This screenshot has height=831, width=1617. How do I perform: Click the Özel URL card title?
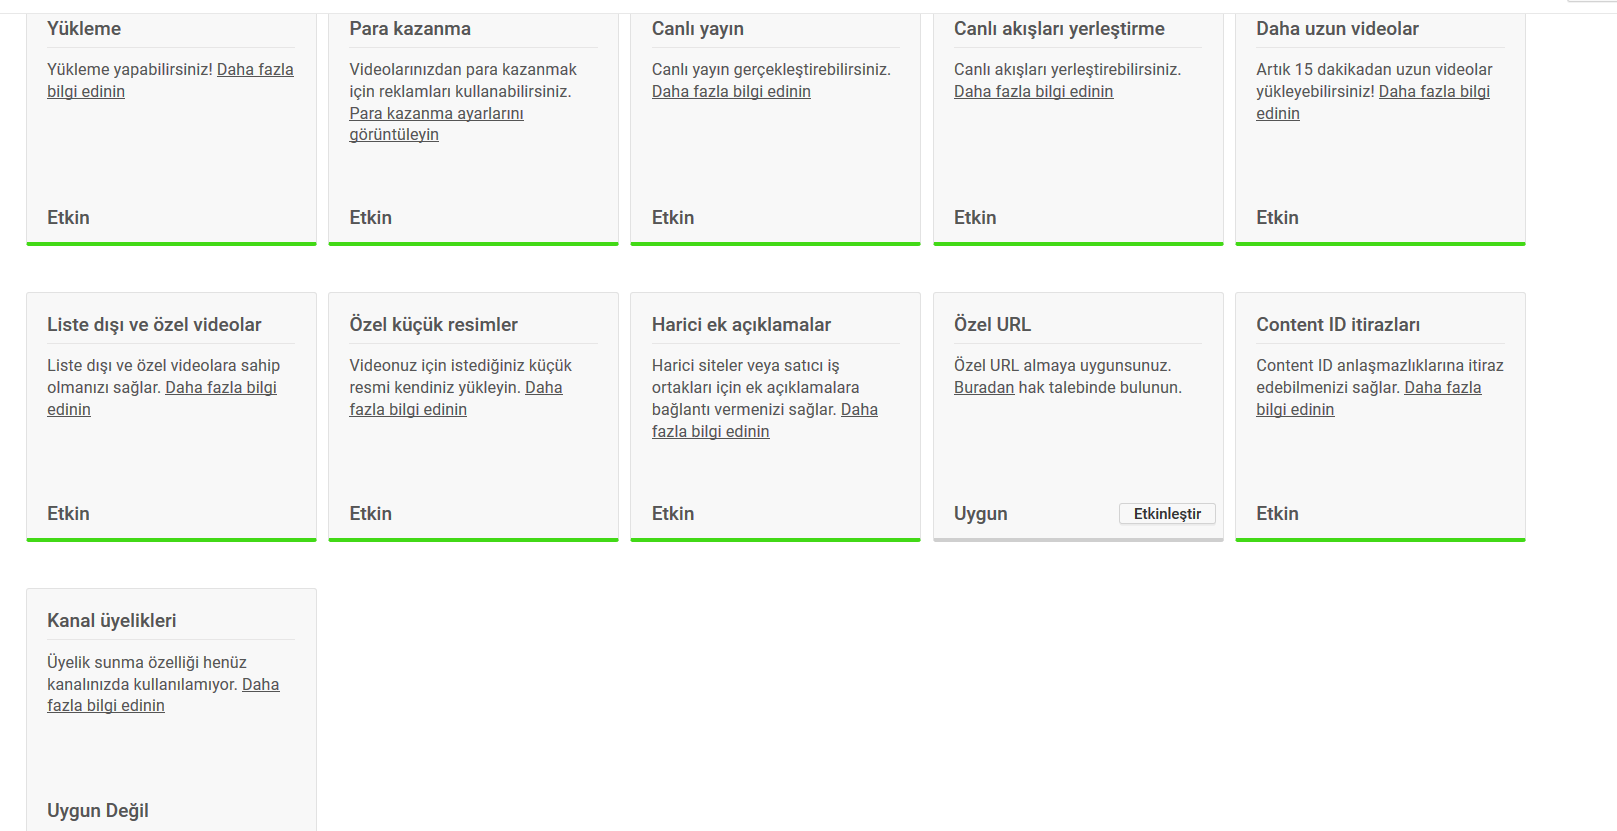pos(992,324)
